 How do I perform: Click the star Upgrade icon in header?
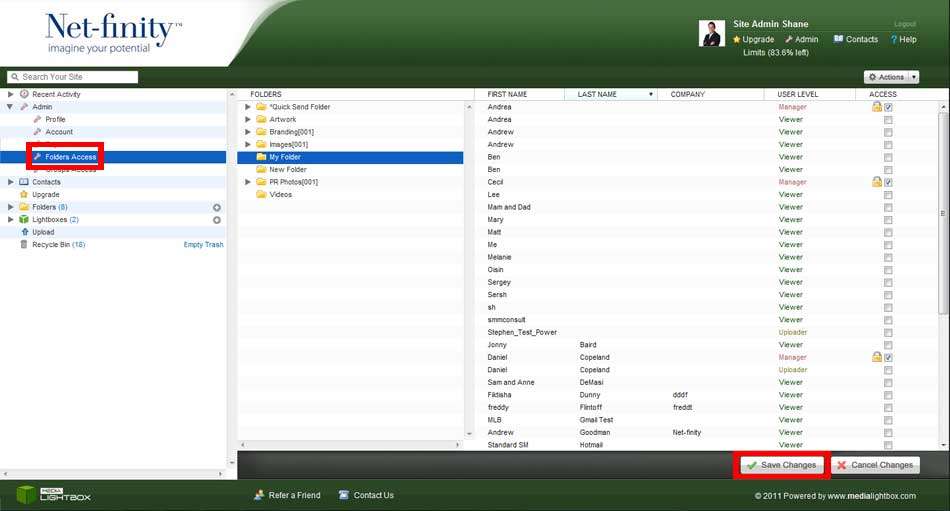coord(737,40)
